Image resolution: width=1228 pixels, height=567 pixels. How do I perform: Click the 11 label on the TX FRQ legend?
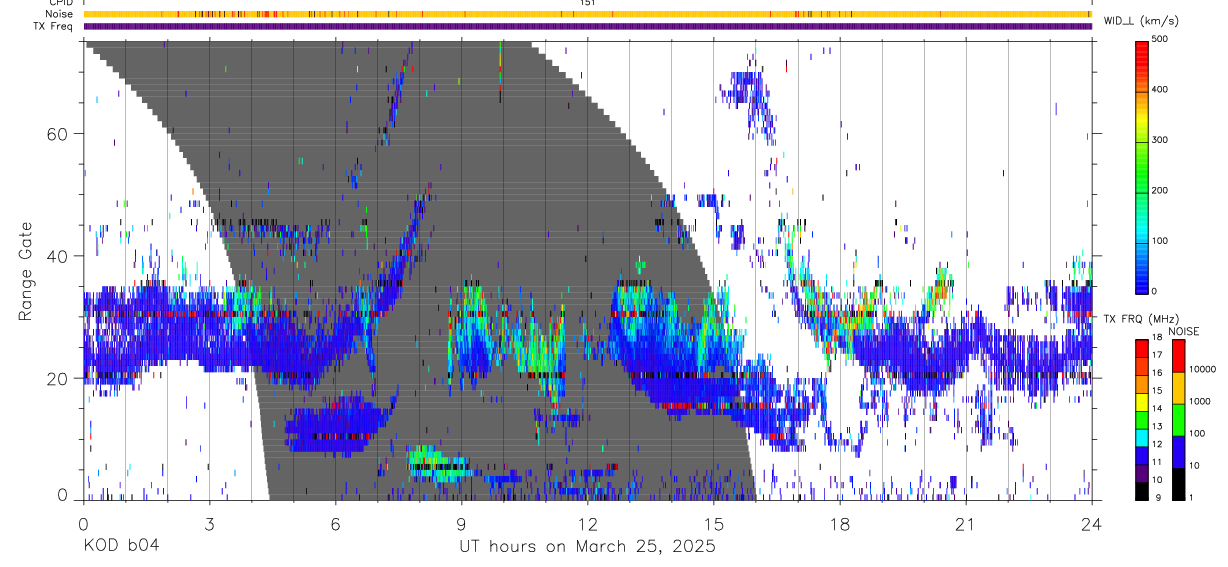click(x=1158, y=462)
